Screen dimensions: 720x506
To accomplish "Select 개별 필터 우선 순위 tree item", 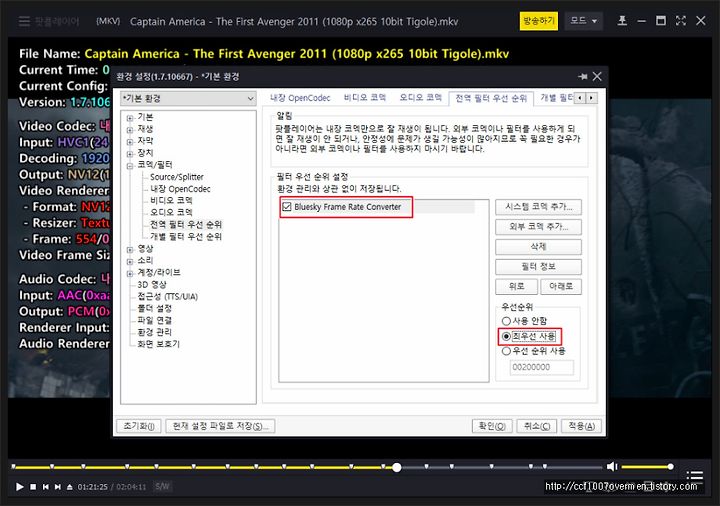I will pos(186,236).
